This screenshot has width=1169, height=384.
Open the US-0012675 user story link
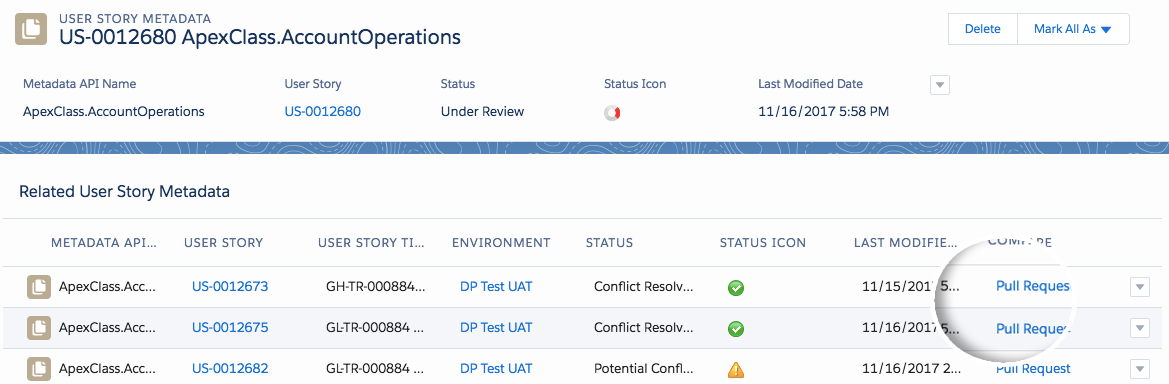230,327
